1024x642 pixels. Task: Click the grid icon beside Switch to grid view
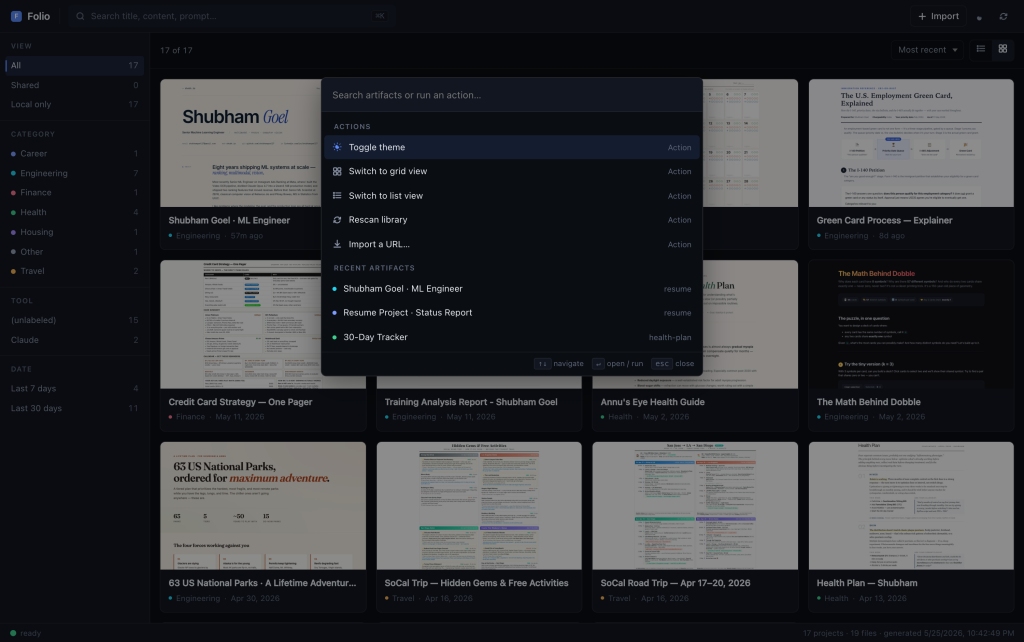point(337,171)
